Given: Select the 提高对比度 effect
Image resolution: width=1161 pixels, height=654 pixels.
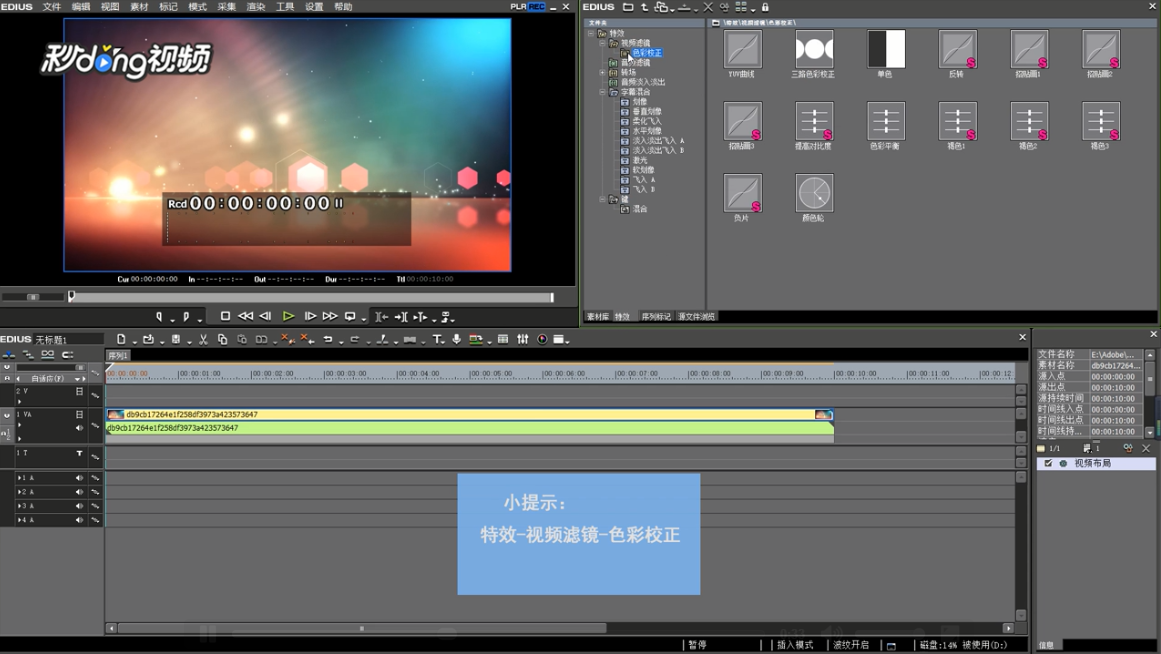Looking at the screenshot, I should [x=814, y=121].
